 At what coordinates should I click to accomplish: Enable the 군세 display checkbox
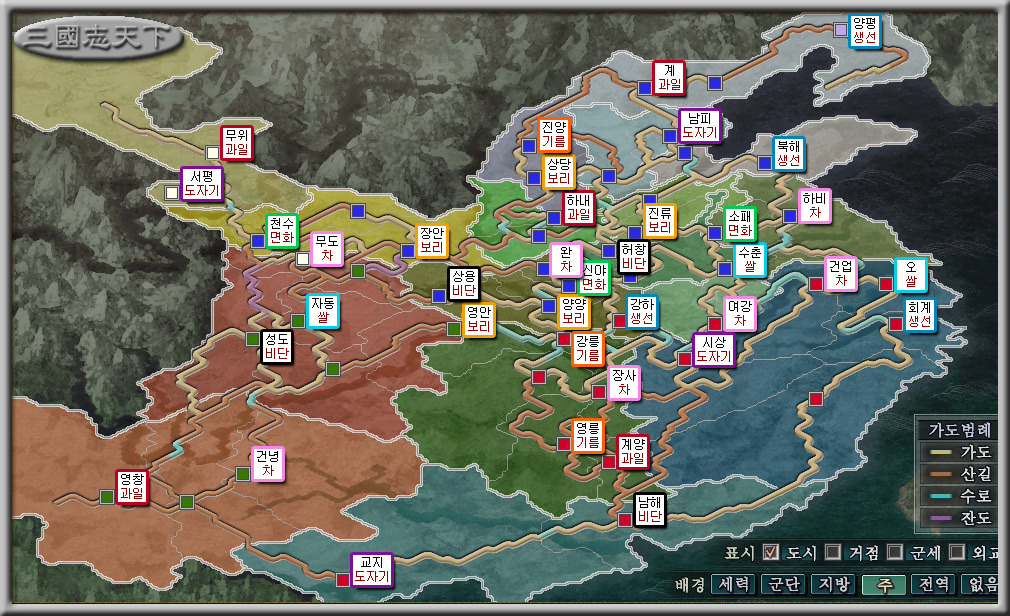click(x=895, y=552)
